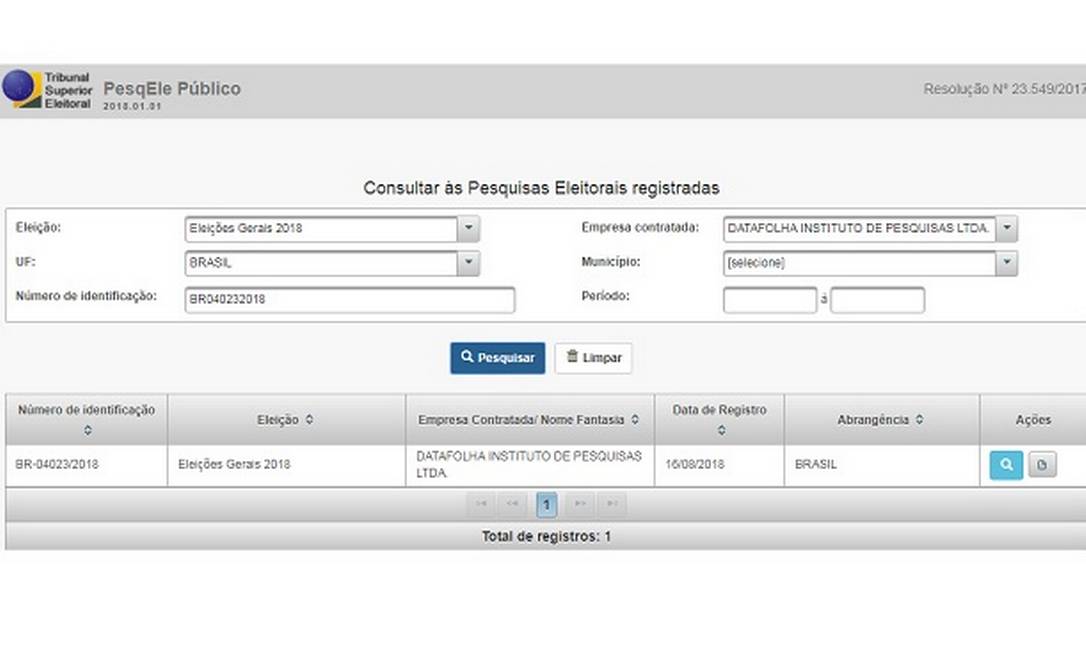This screenshot has width=1086, height=652.
Task: Click the Tribunal Superior Eleitoral logo
Action: [46, 90]
